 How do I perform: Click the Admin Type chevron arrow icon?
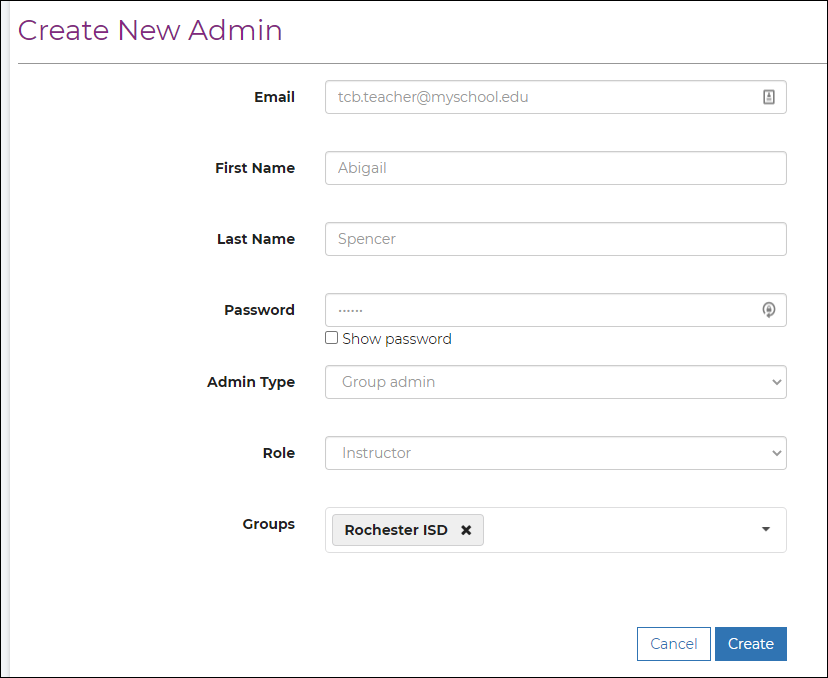pyautogui.click(x=777, y=381)
